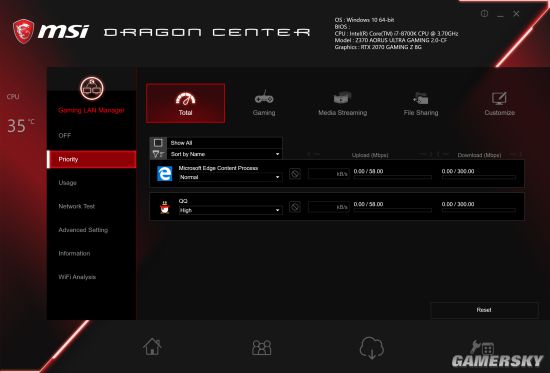Image resolution: width=550 pixels, height=373 pixels.
Task: Toggle block icon for QQ application
Action: (295, 207)
